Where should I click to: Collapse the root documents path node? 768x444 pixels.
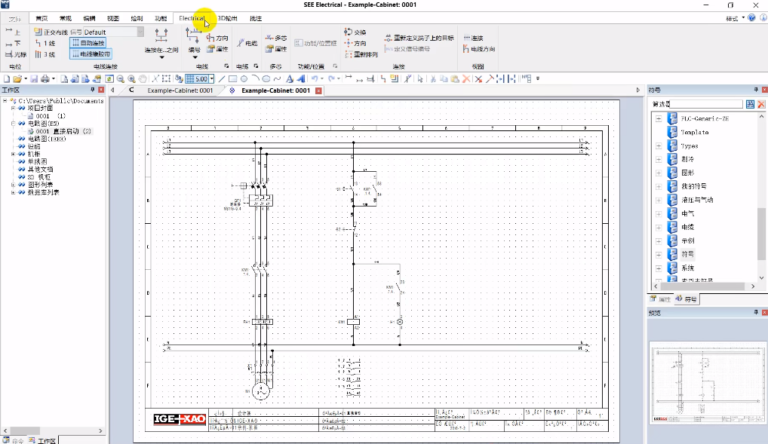(x=5, y=101)
